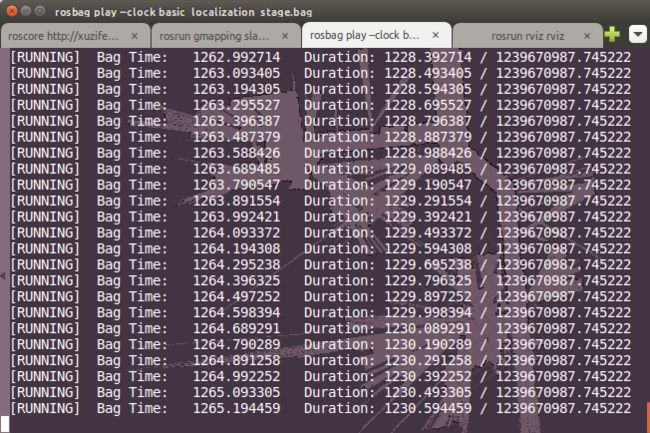The image size is (650, 433).
Task: Add a new terminal tab with green plus
Action: (612, 34)
